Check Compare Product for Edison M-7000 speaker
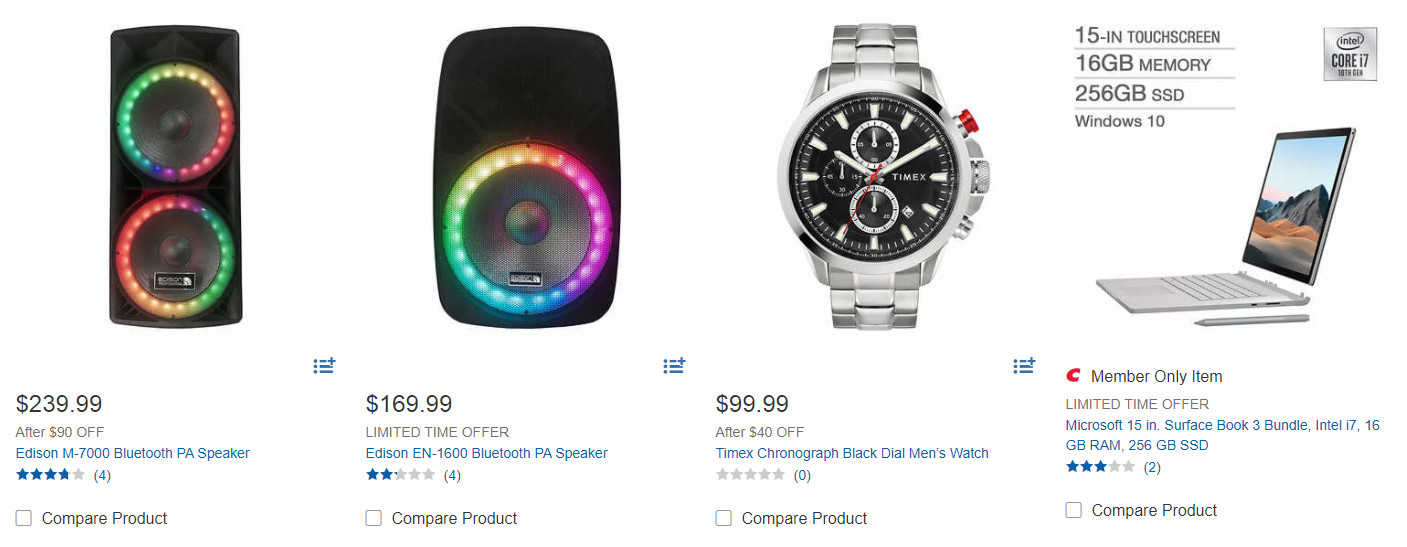Image resolution: width=1407 pixels, height=547 pixels. 24,518
